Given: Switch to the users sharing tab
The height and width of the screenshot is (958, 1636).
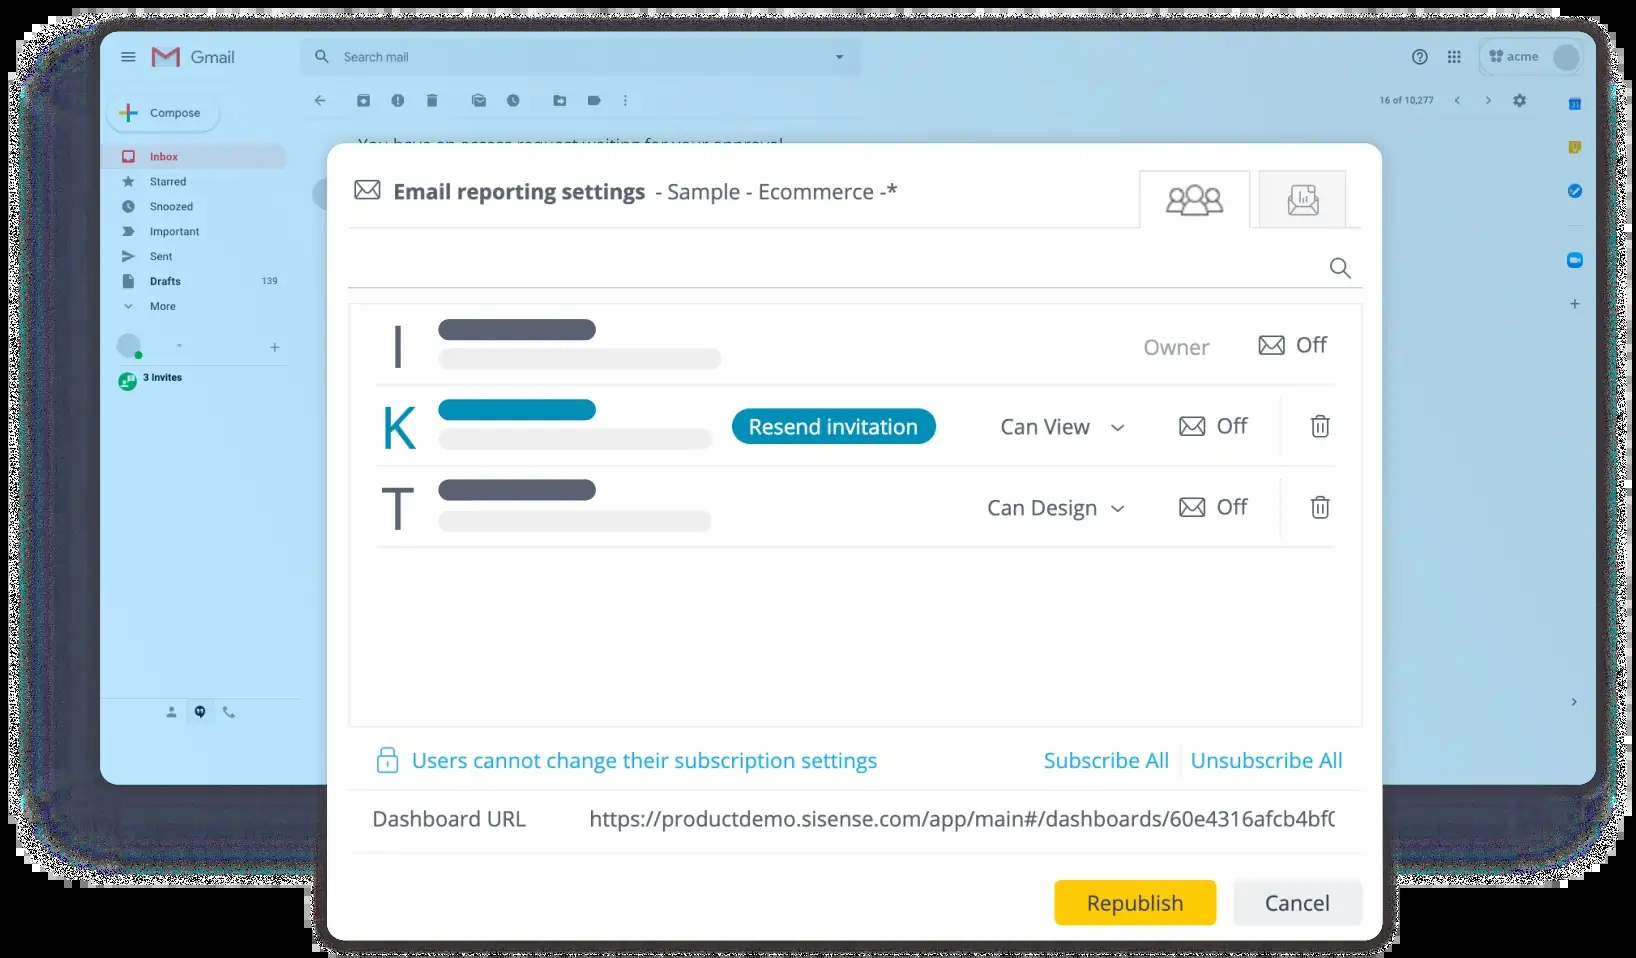Looking at the screenshot, I should click(1194, 200).
